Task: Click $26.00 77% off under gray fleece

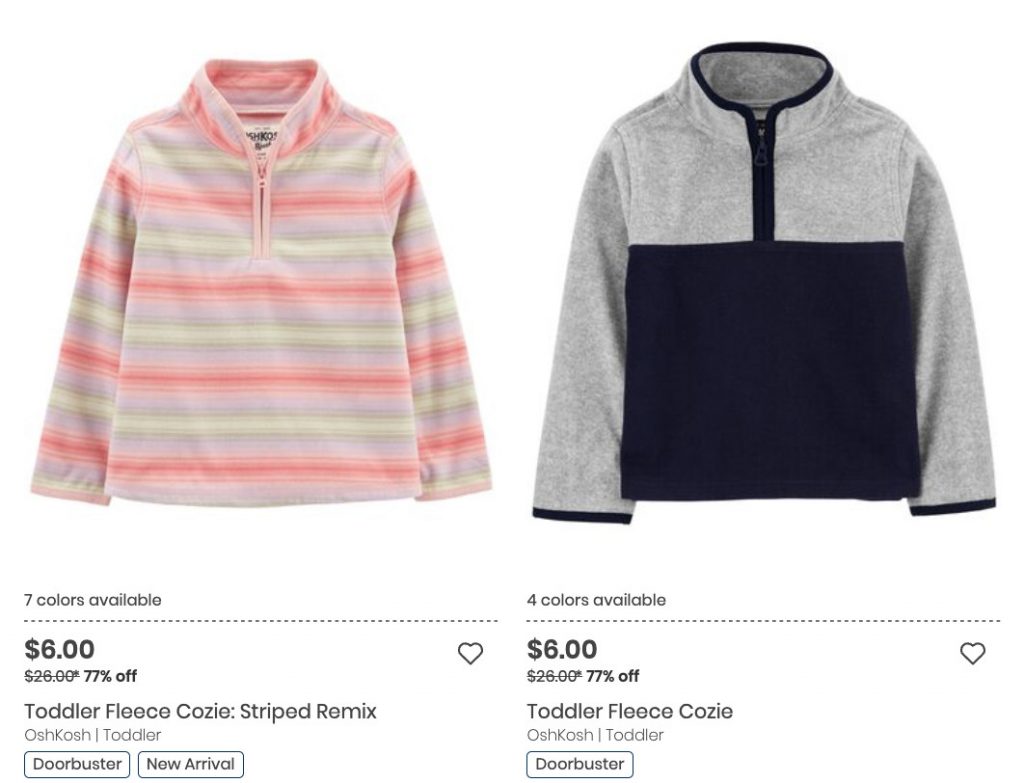Action: [583, 676]
